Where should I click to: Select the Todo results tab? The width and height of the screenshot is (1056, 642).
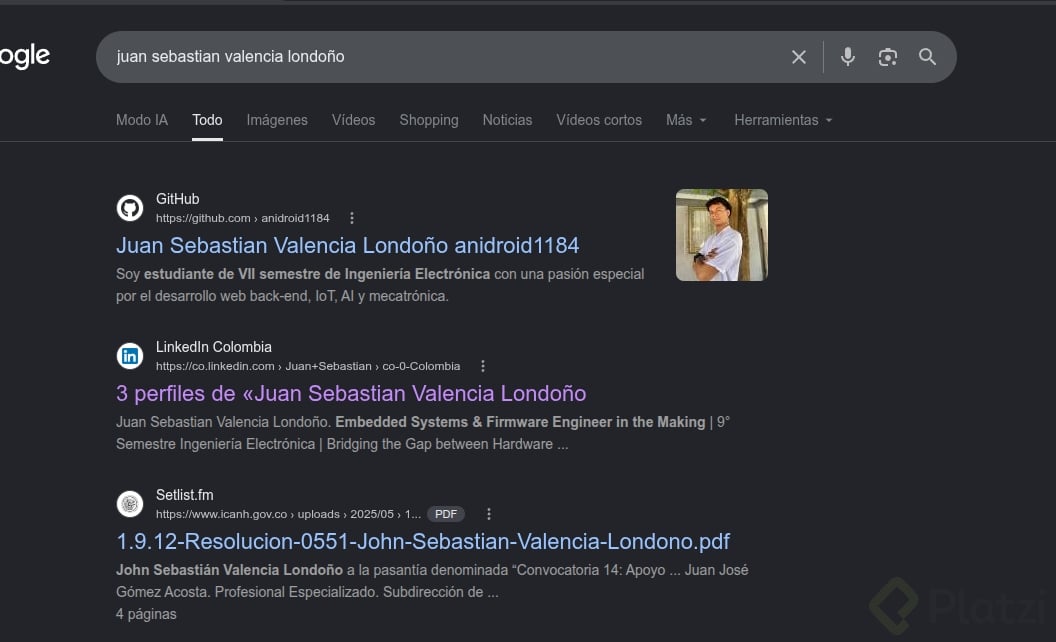click(x=207, y=120)
